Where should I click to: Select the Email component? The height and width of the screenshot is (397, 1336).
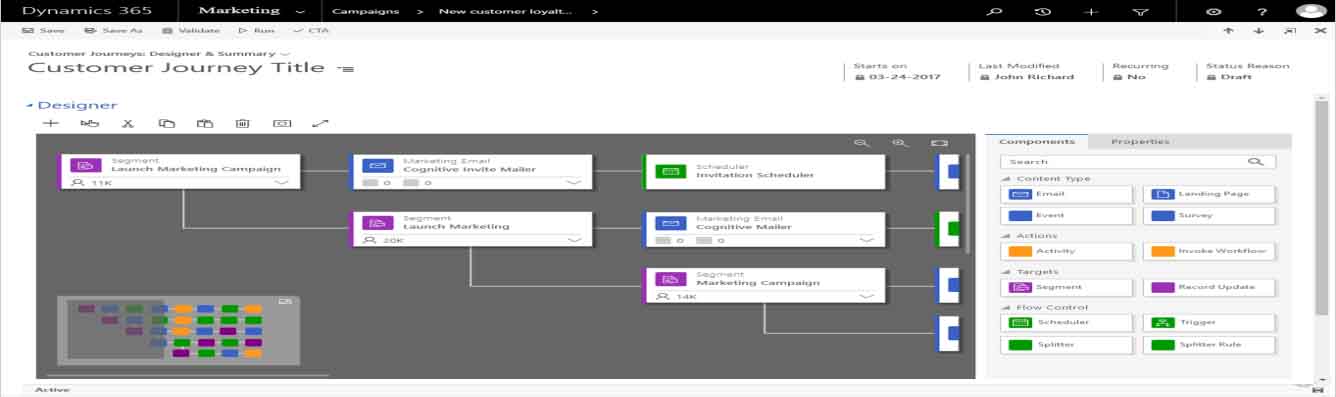tap(1067, 194)
